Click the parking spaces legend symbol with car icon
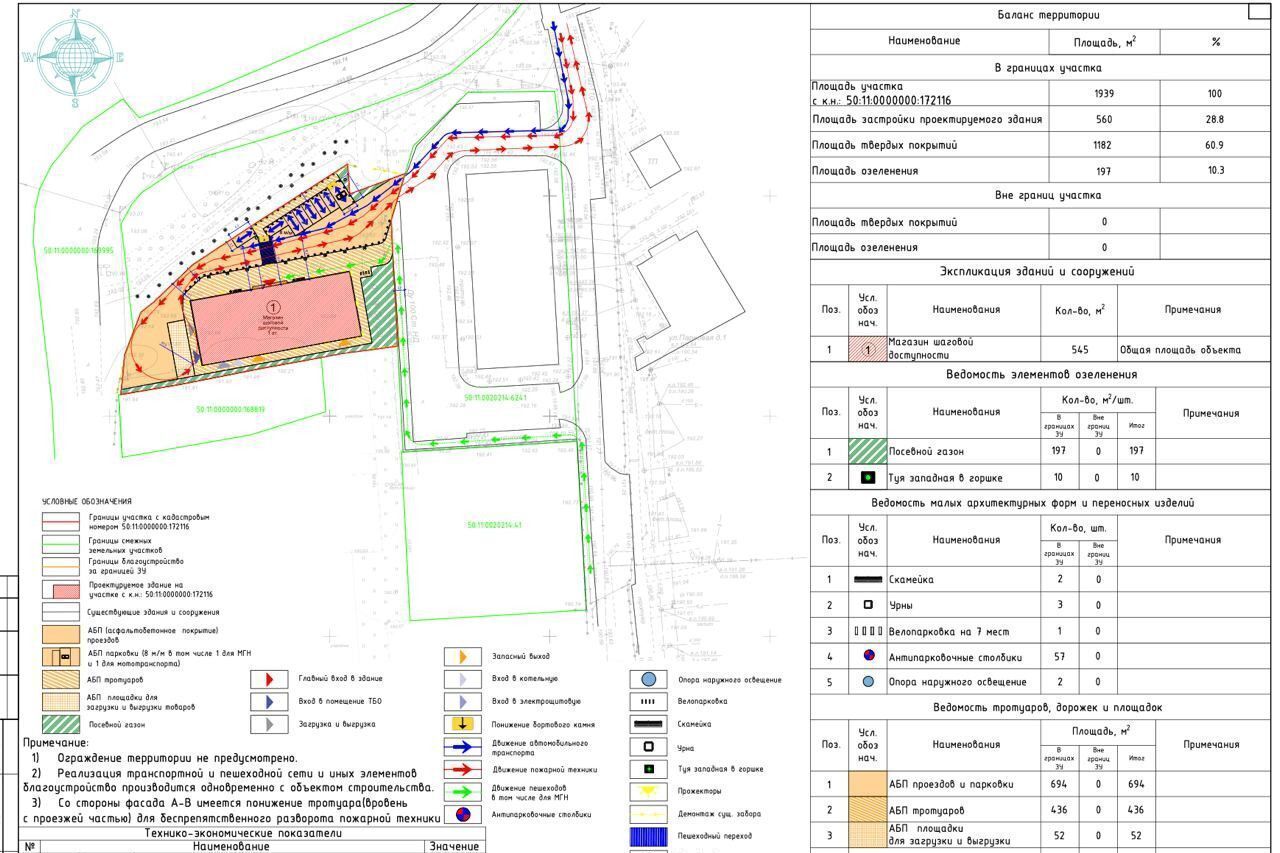1280x853 pixels. point(60,657)
